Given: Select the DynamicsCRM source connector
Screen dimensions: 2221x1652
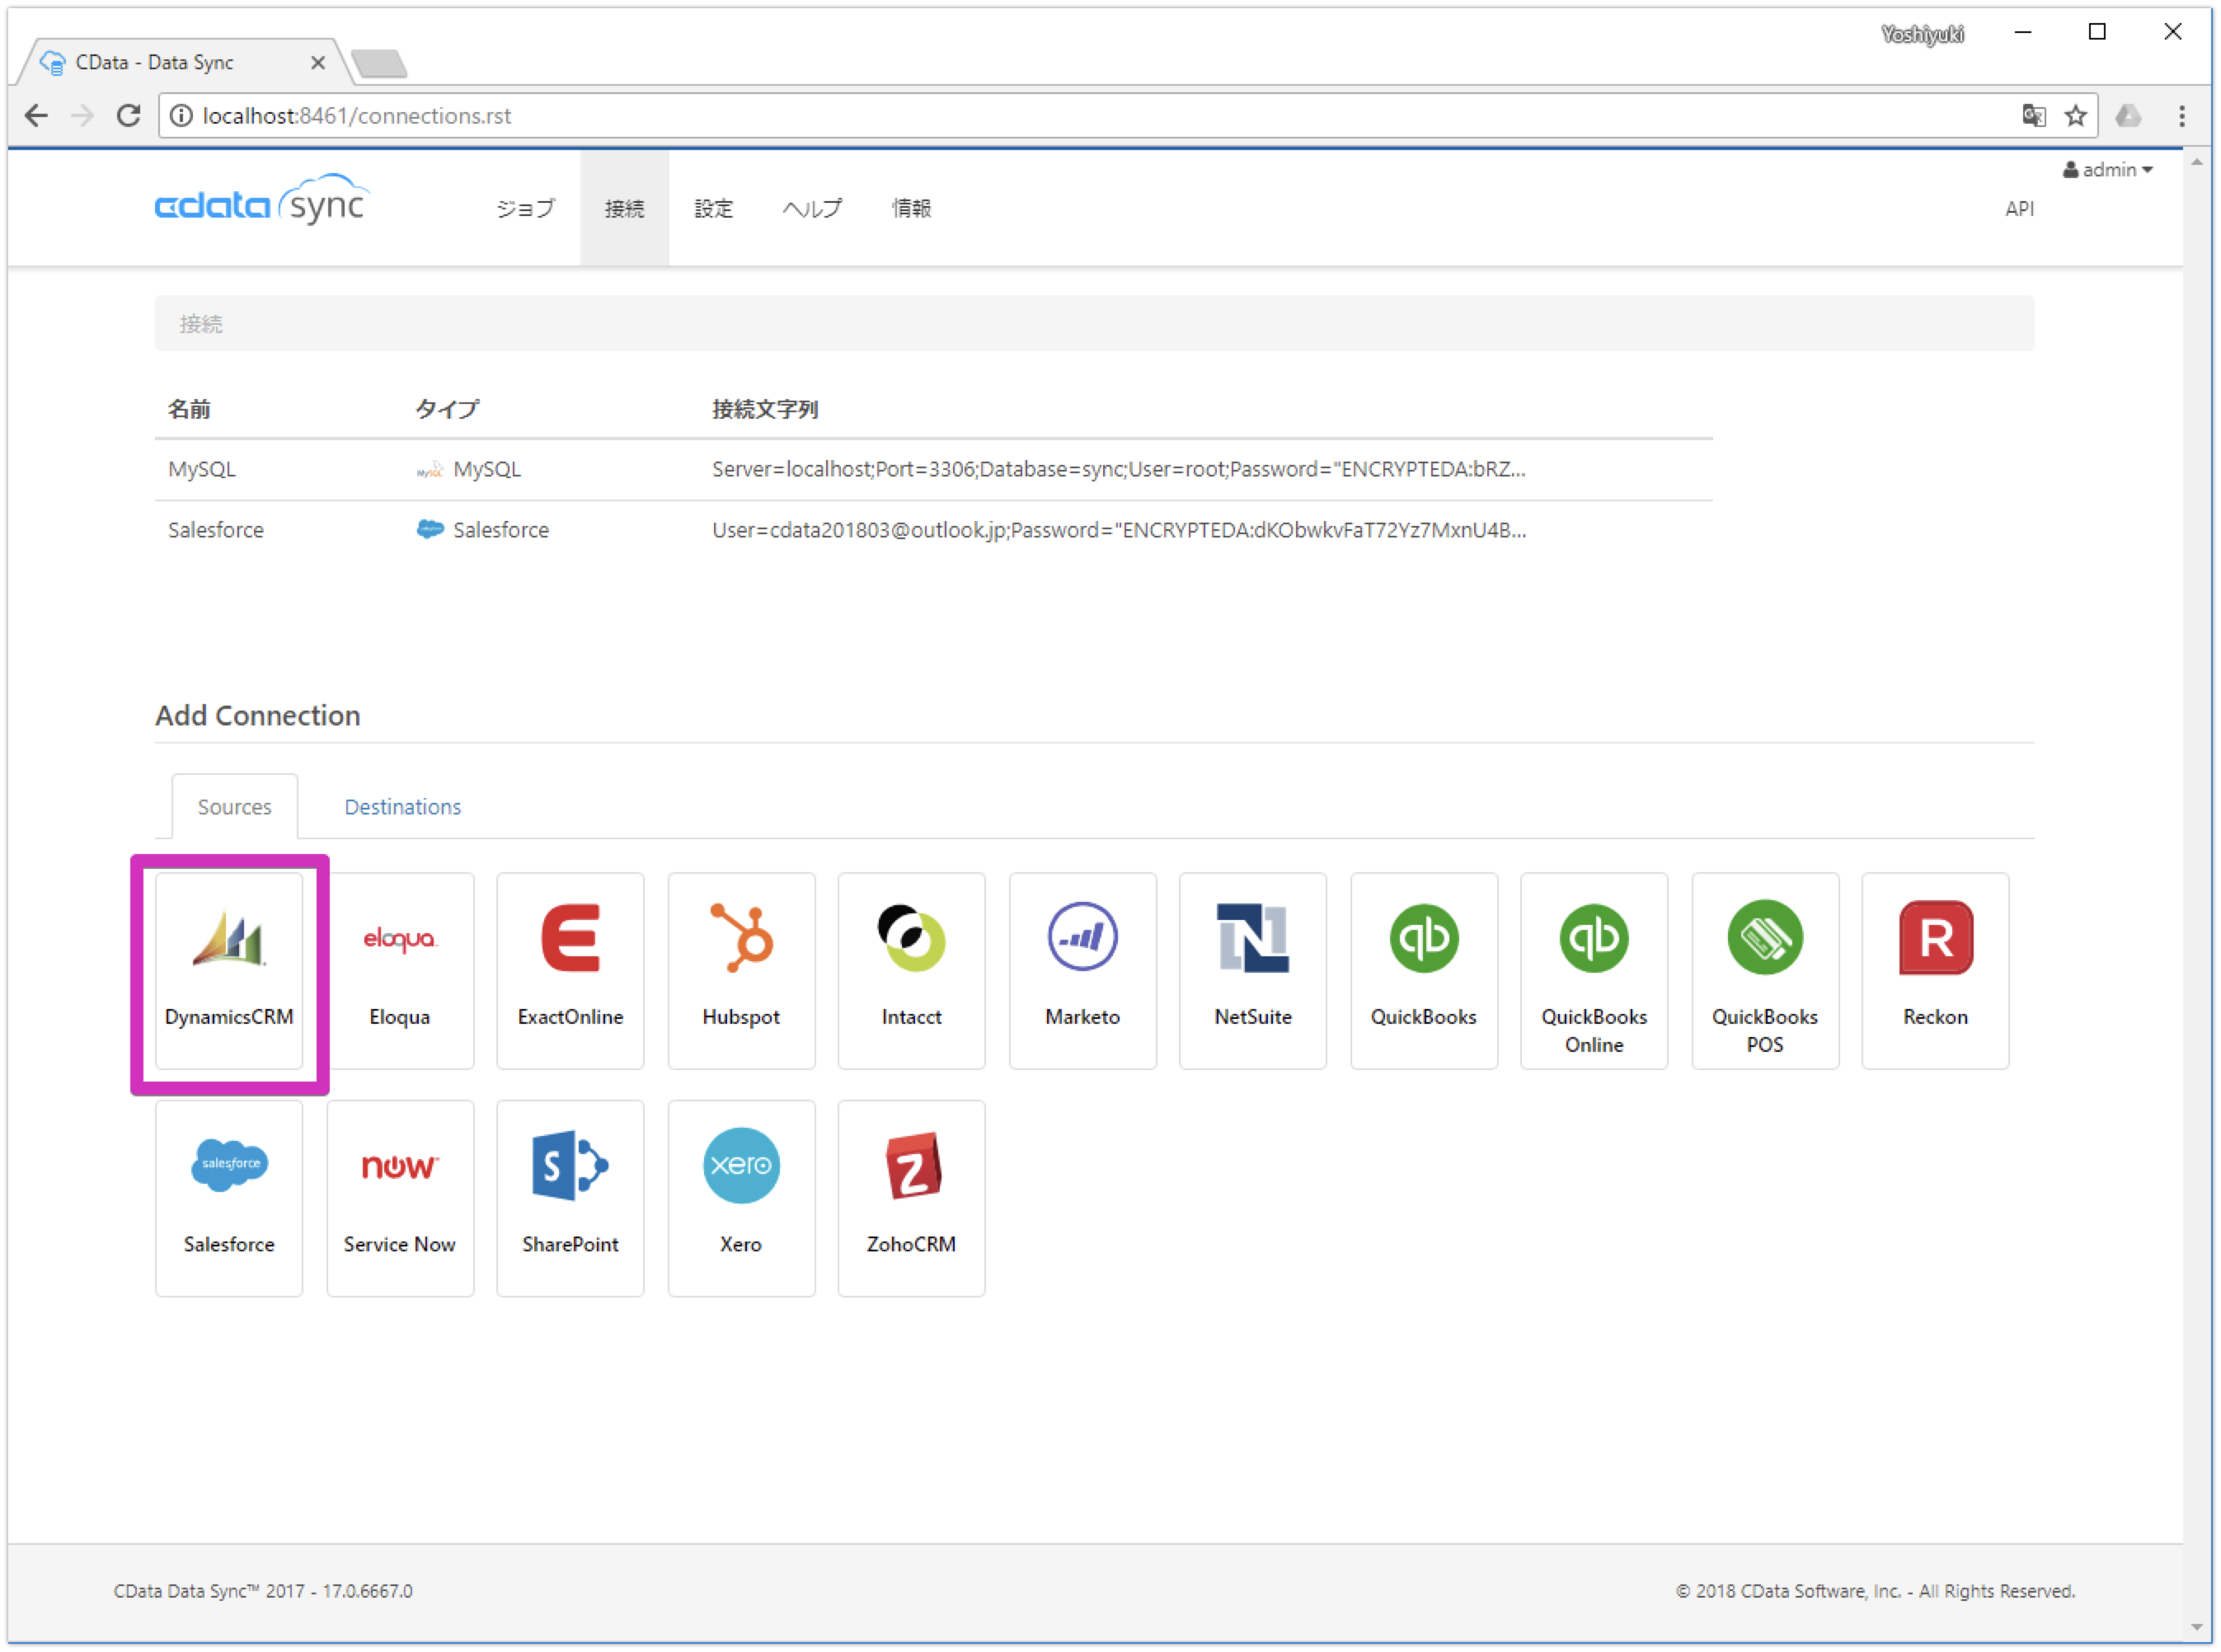Looking at the screenshot, I should click(229, 968).
